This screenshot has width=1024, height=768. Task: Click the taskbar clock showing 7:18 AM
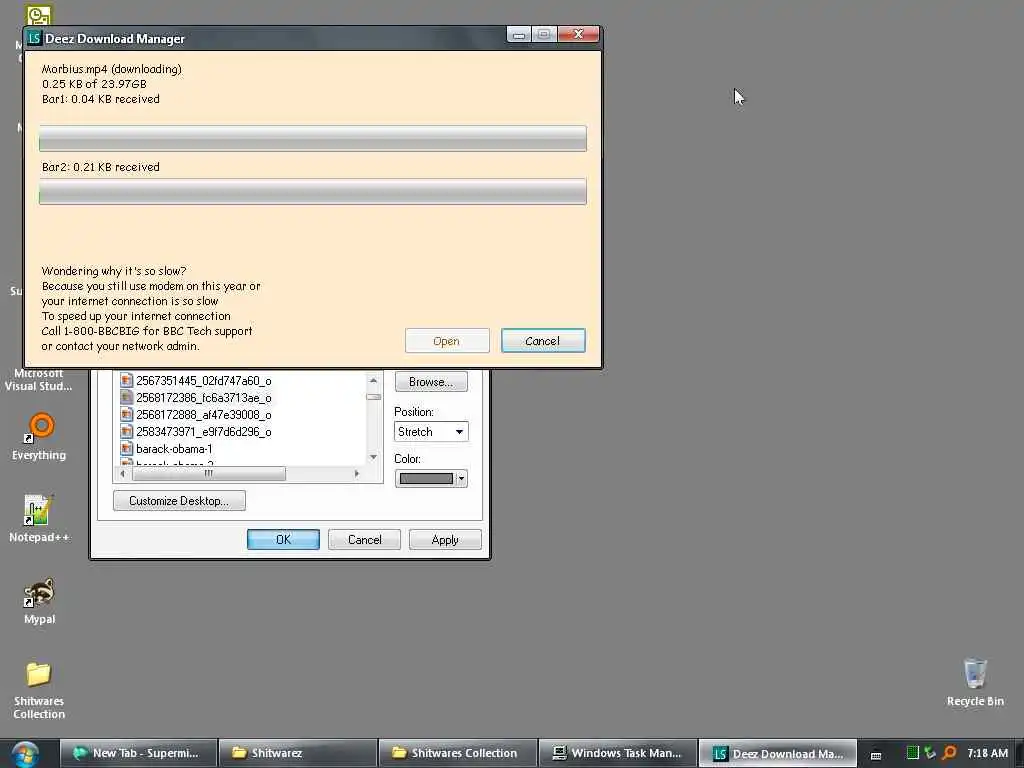point(987,753)
